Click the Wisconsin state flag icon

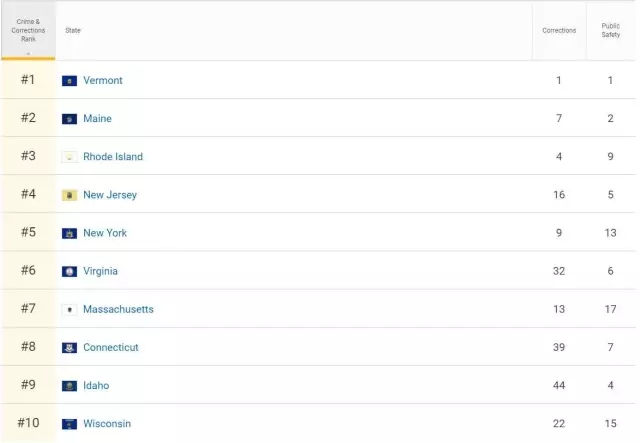[69, 424]
